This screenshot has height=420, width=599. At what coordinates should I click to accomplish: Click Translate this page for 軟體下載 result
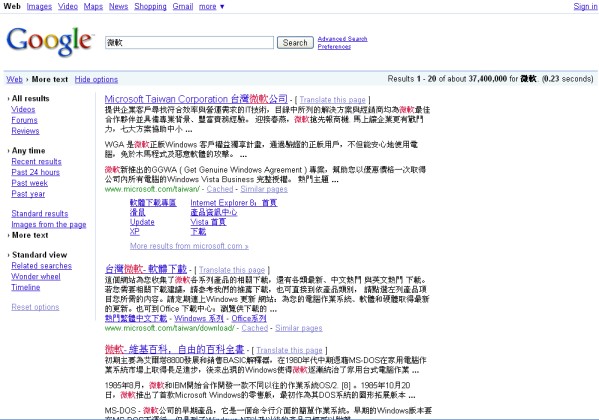[x=232, y=270]
